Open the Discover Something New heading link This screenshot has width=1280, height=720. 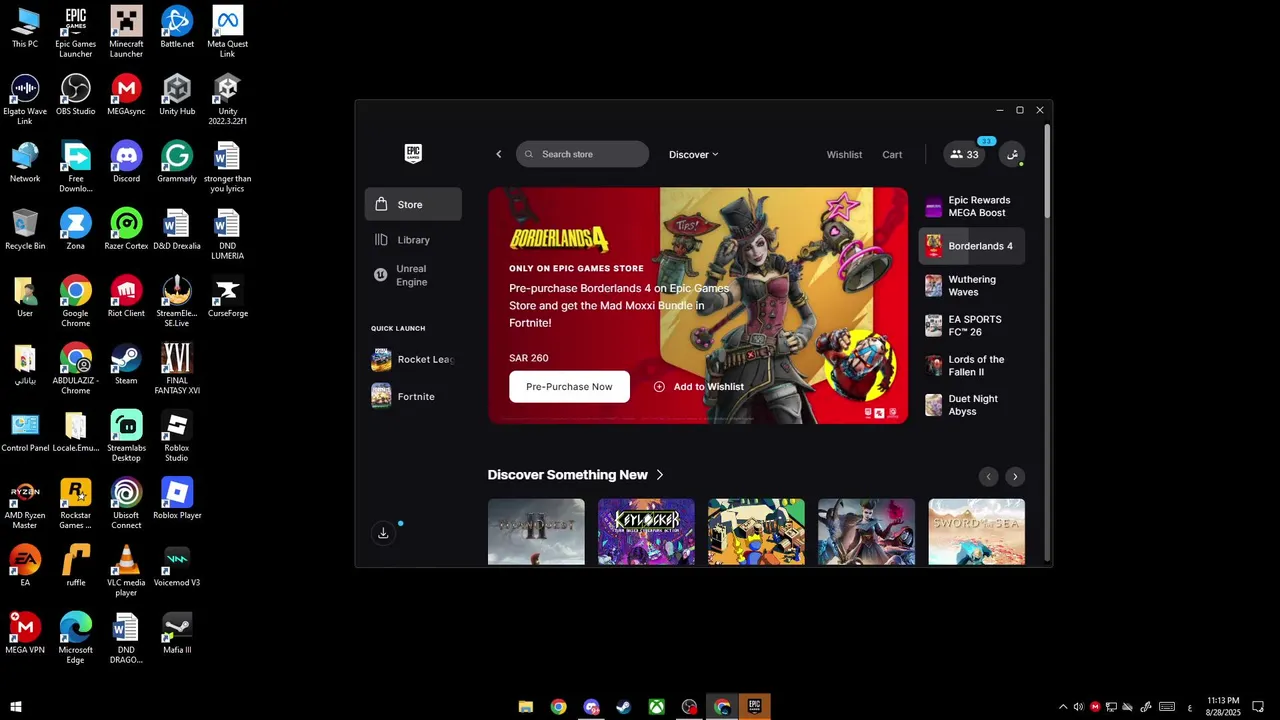click(576, 475)
